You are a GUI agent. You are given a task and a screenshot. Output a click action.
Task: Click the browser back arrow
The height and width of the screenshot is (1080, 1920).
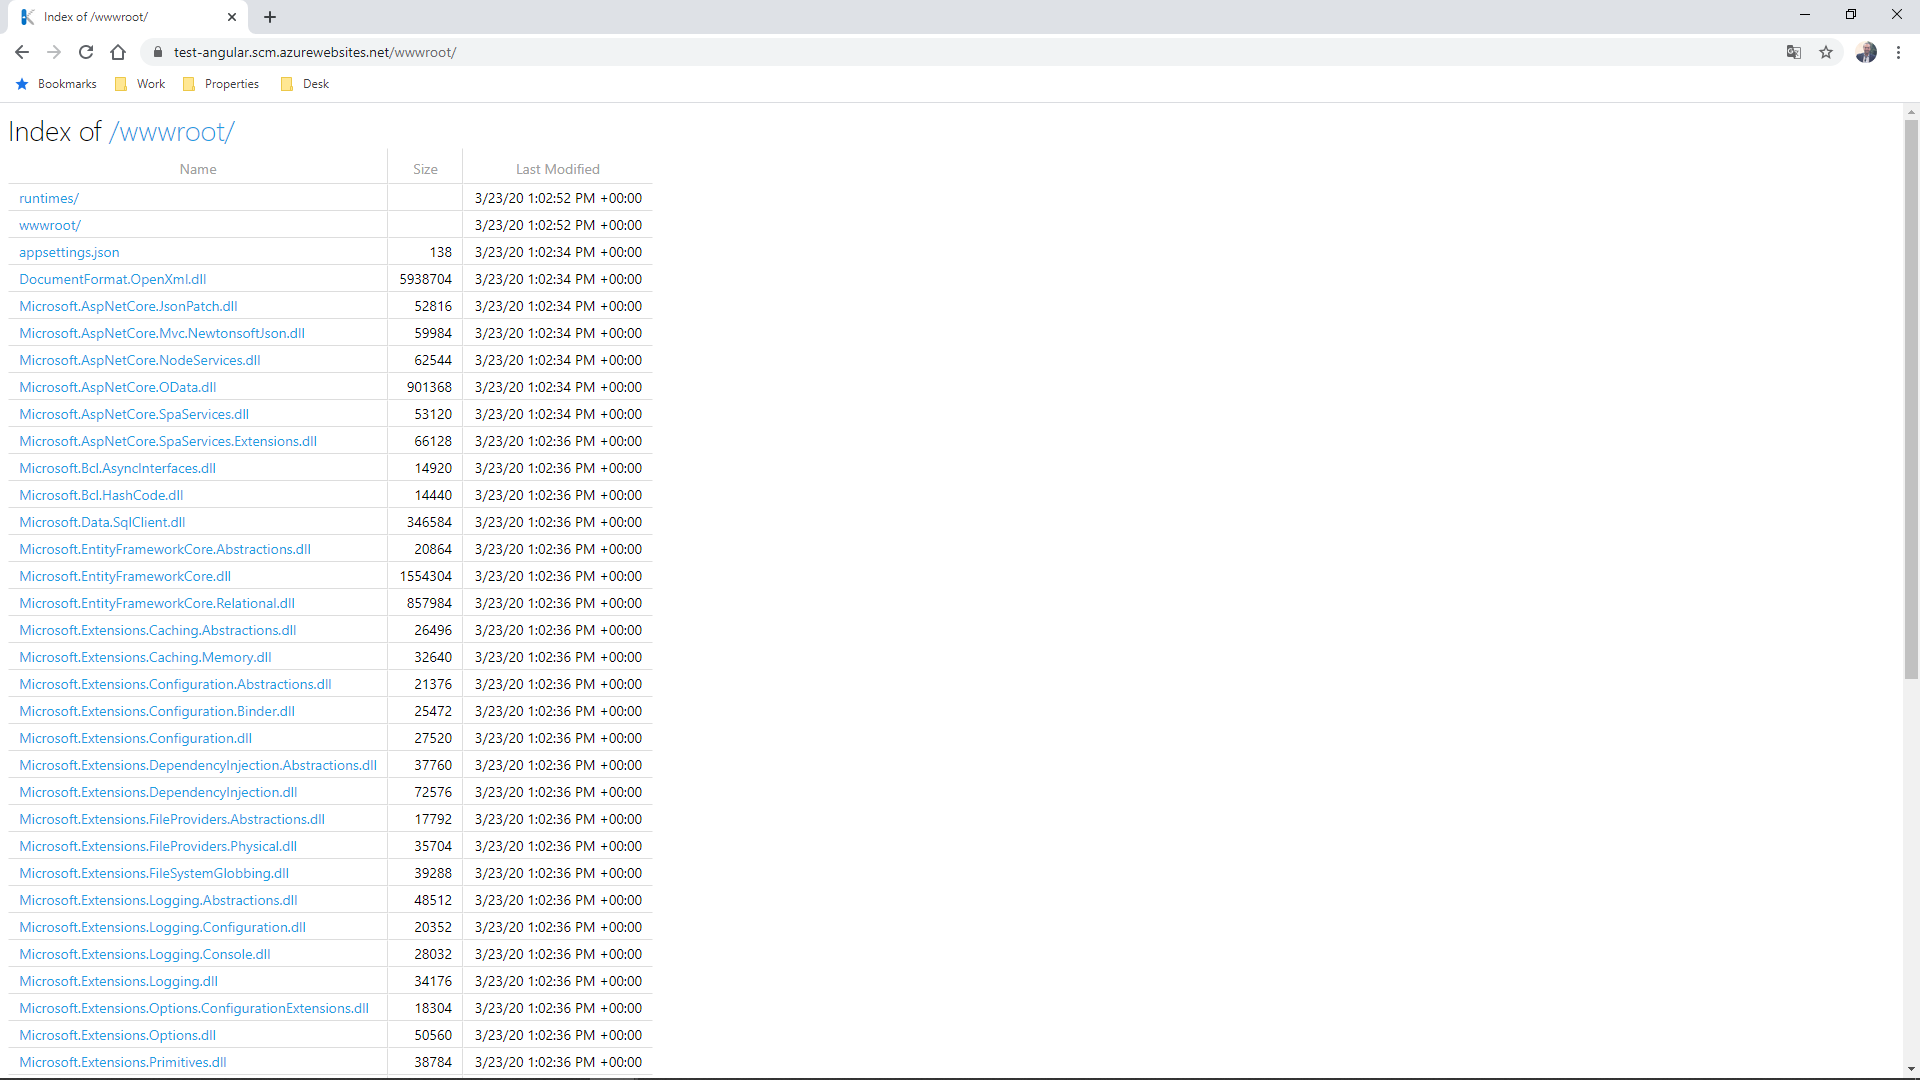pos(22,52)
